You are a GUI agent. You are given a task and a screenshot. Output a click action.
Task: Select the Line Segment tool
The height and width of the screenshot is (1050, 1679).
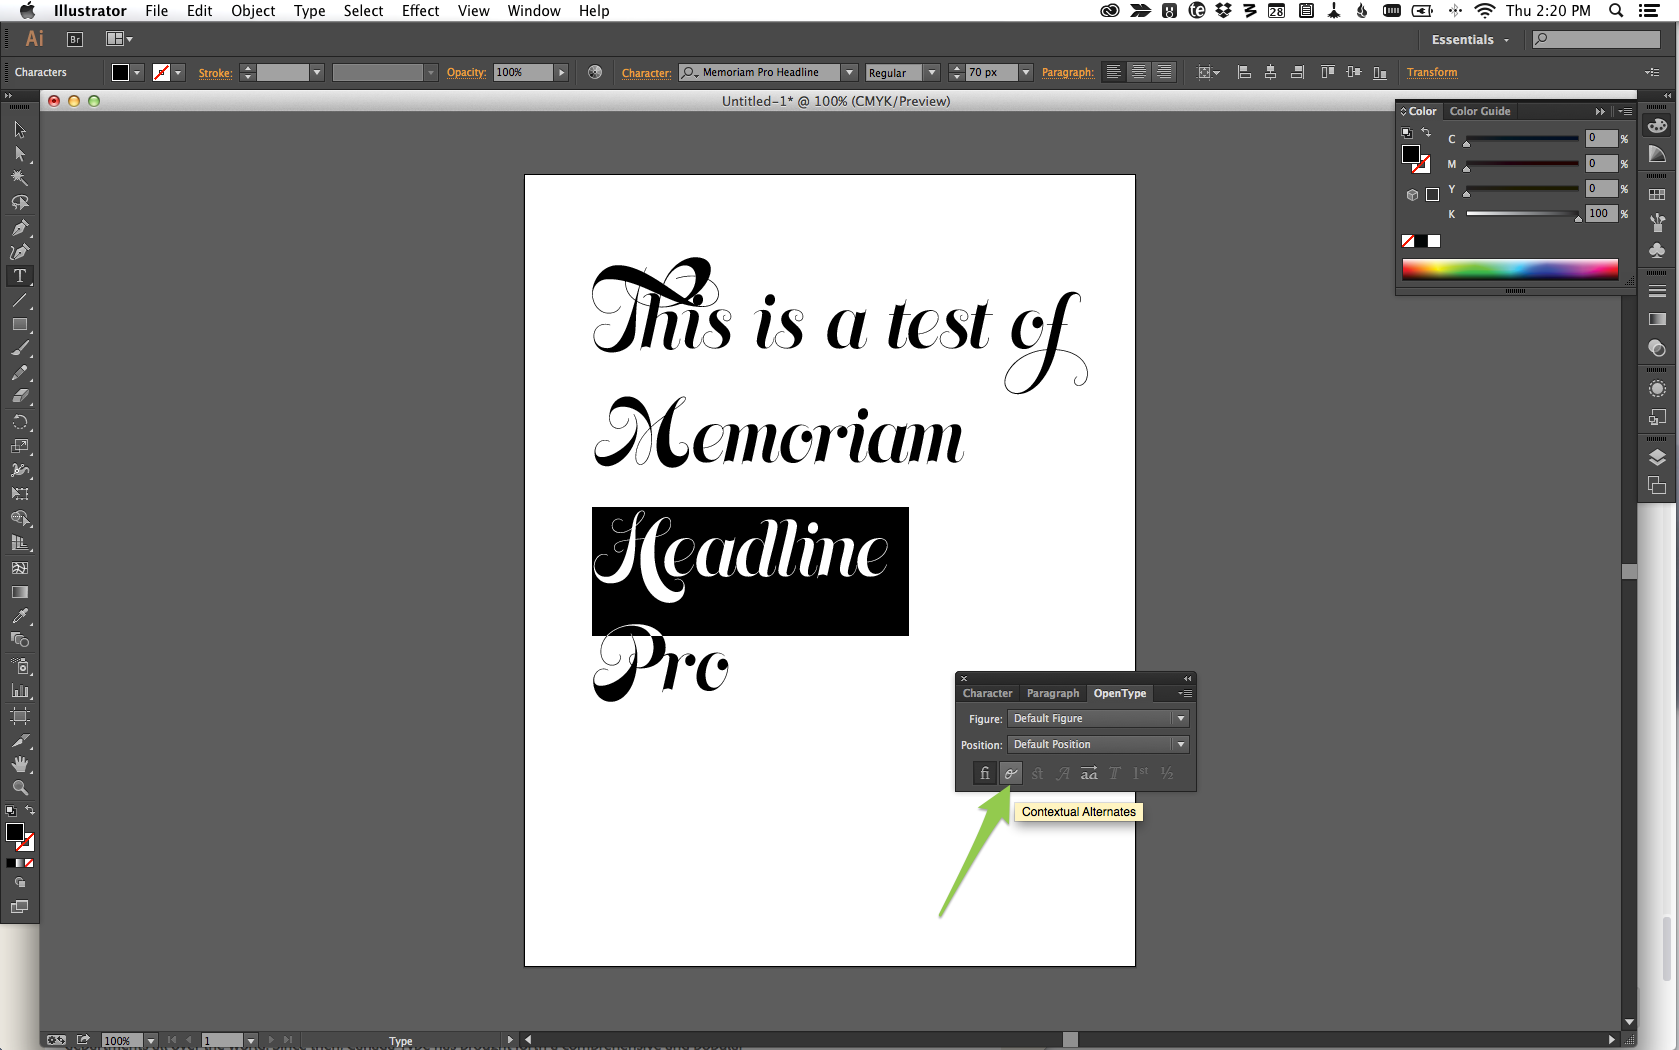tap(20, 300)
